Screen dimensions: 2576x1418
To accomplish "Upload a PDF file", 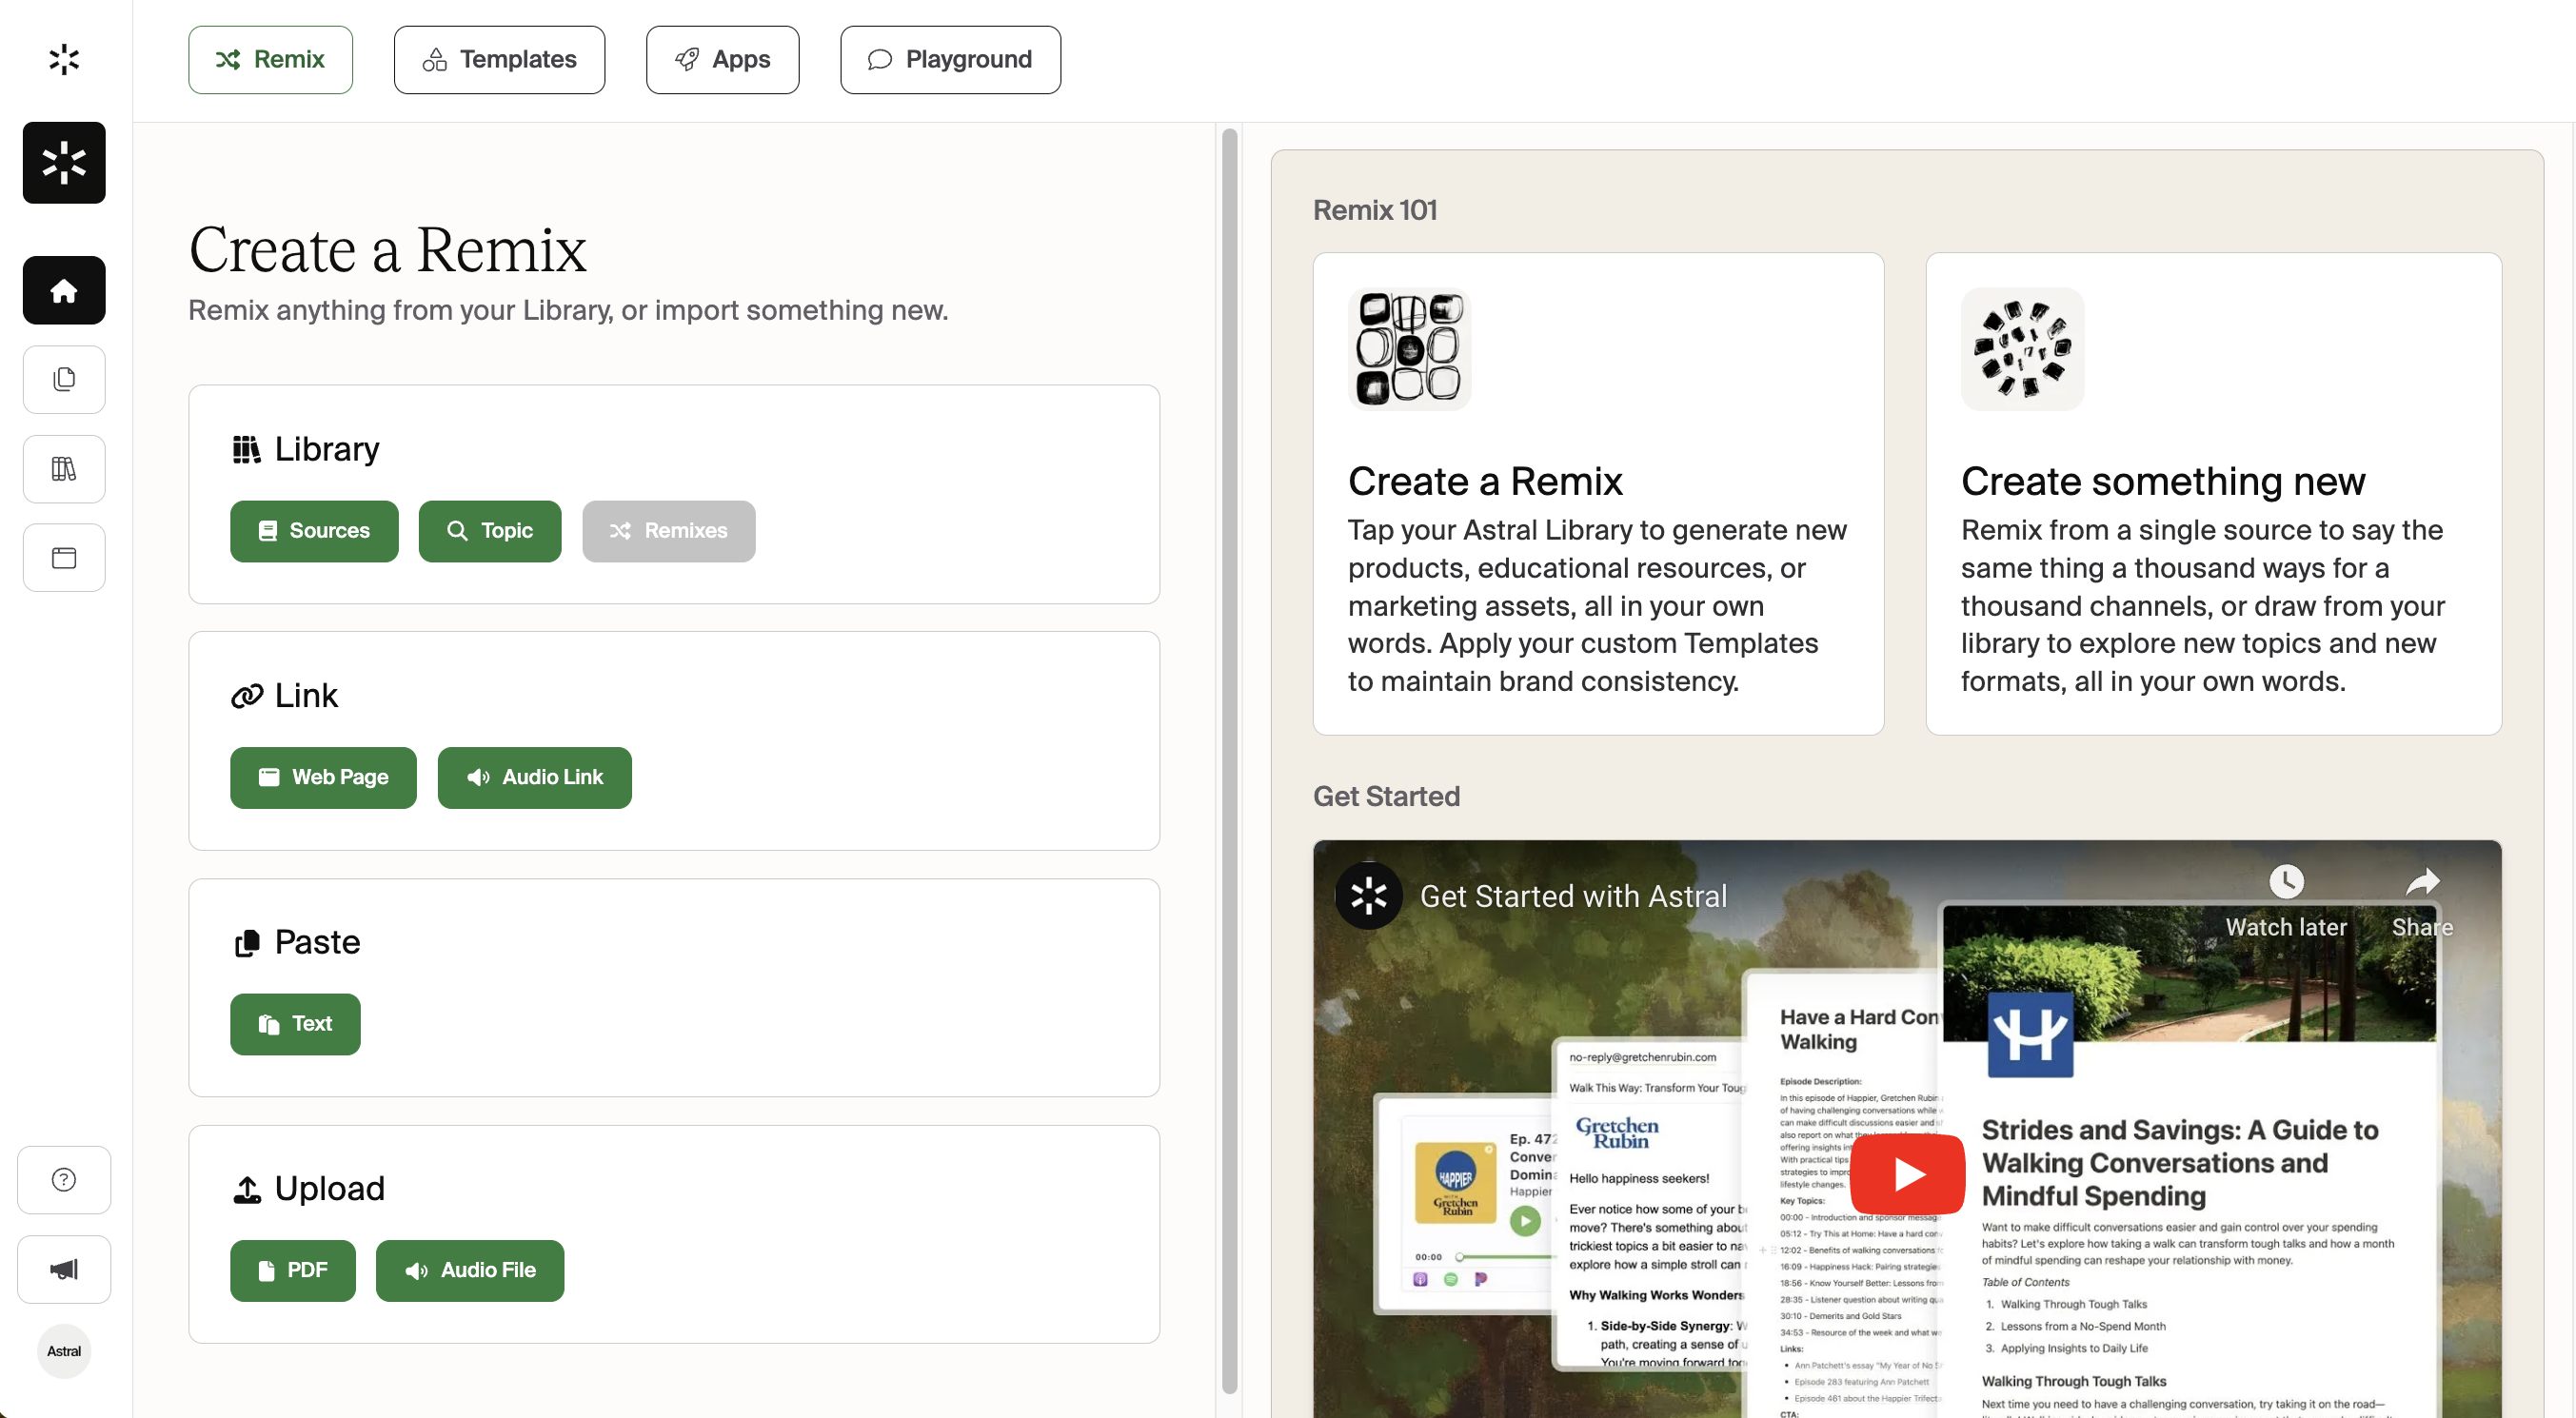I will pos(293,1270).
